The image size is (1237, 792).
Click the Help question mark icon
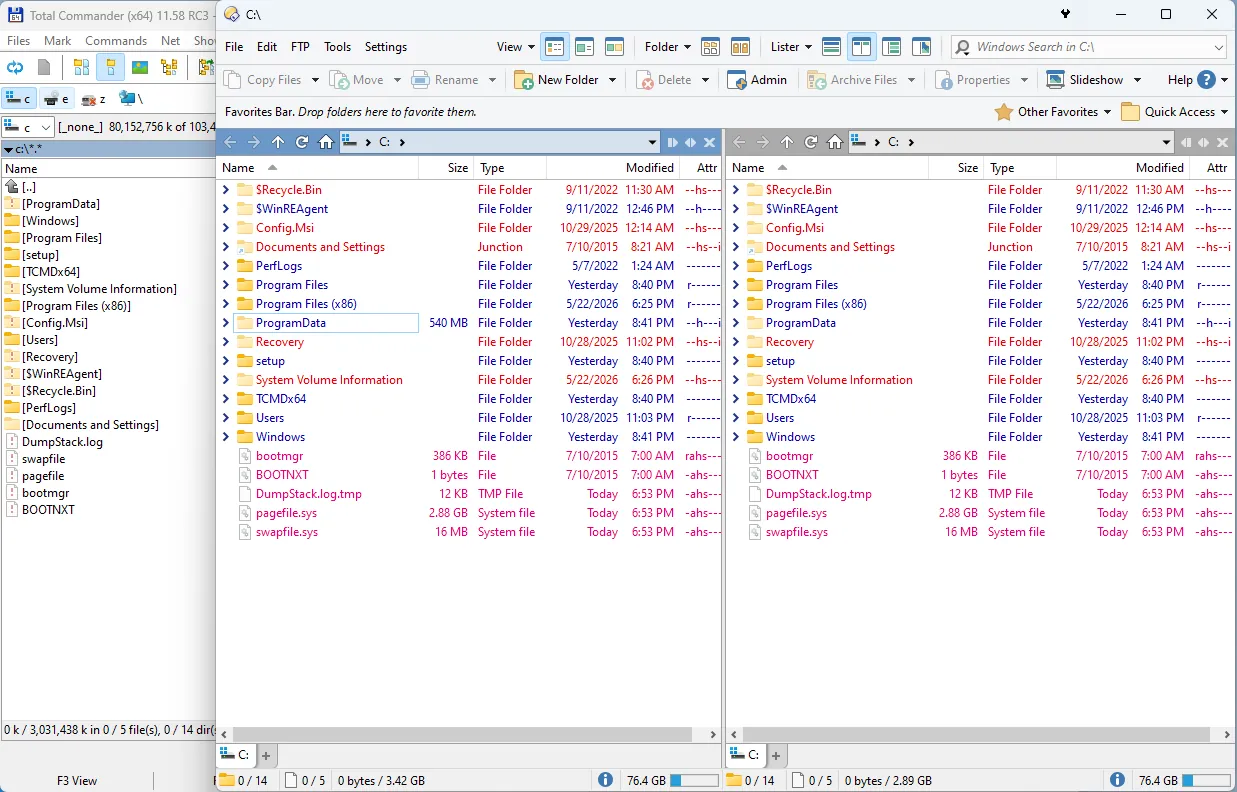coord(1206,80)
